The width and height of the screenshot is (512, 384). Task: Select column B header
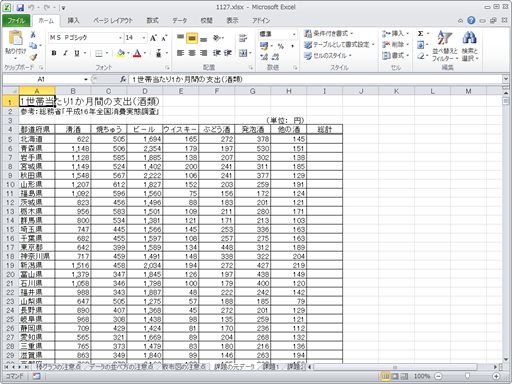click(73, 91)
